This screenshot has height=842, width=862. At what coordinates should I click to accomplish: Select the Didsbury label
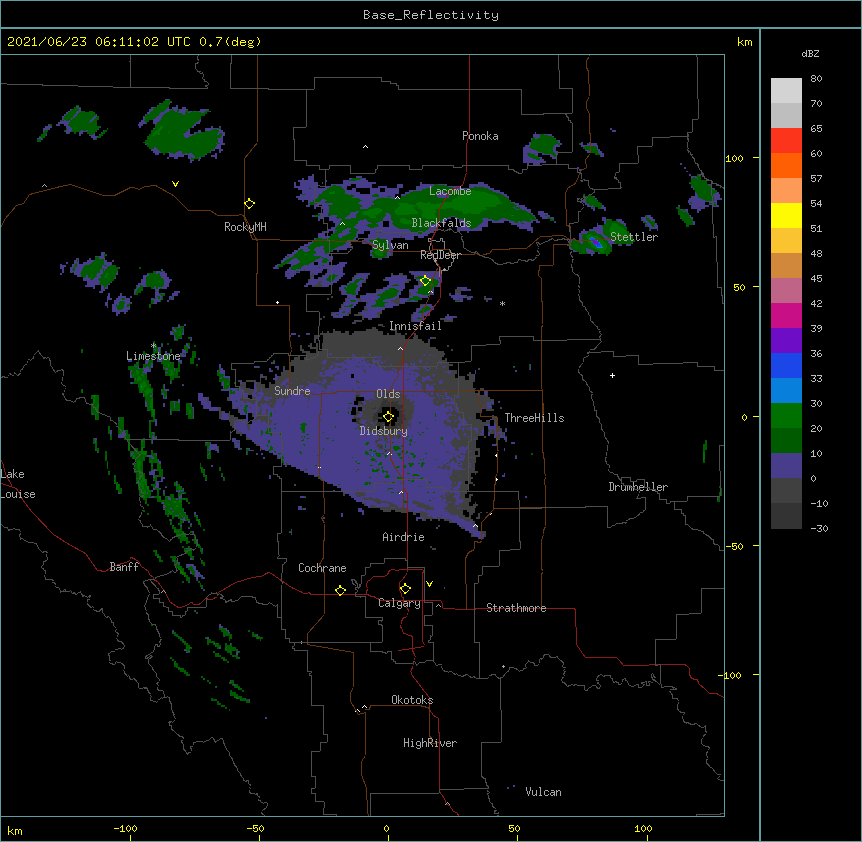point(384,431)
